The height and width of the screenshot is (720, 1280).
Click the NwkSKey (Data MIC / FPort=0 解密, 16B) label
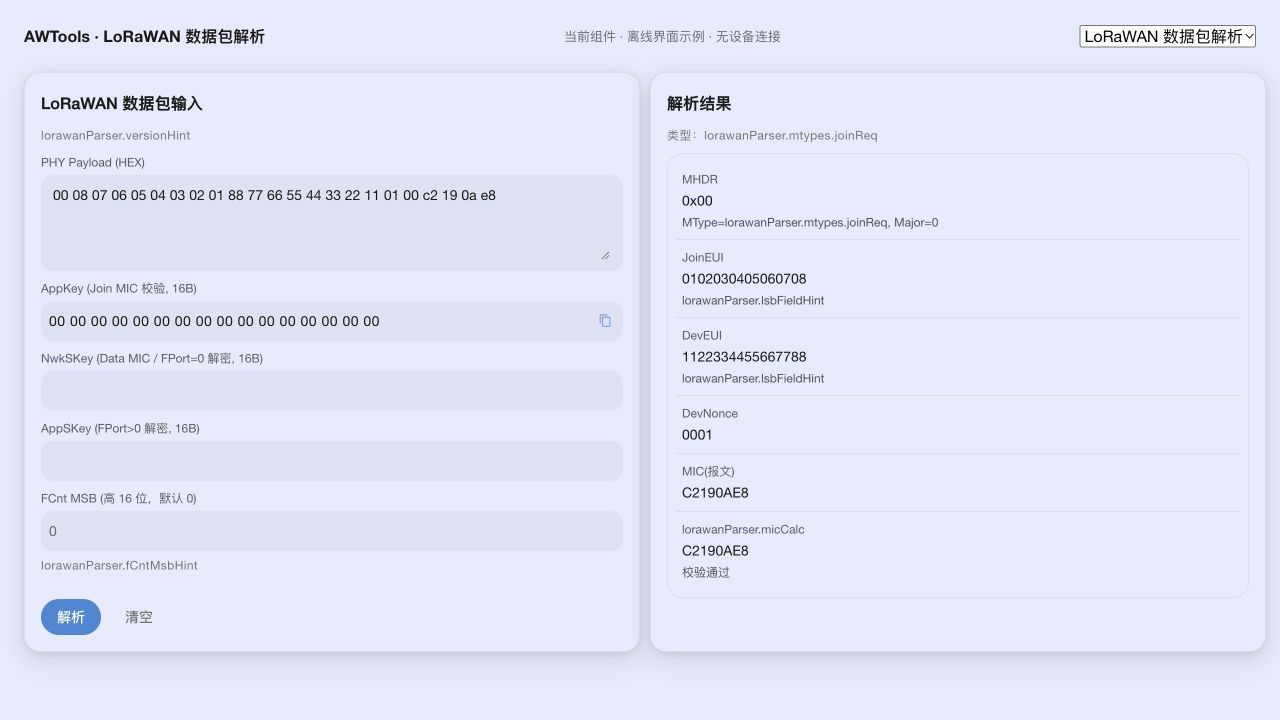pyautogui.click(x=152, y=358)
